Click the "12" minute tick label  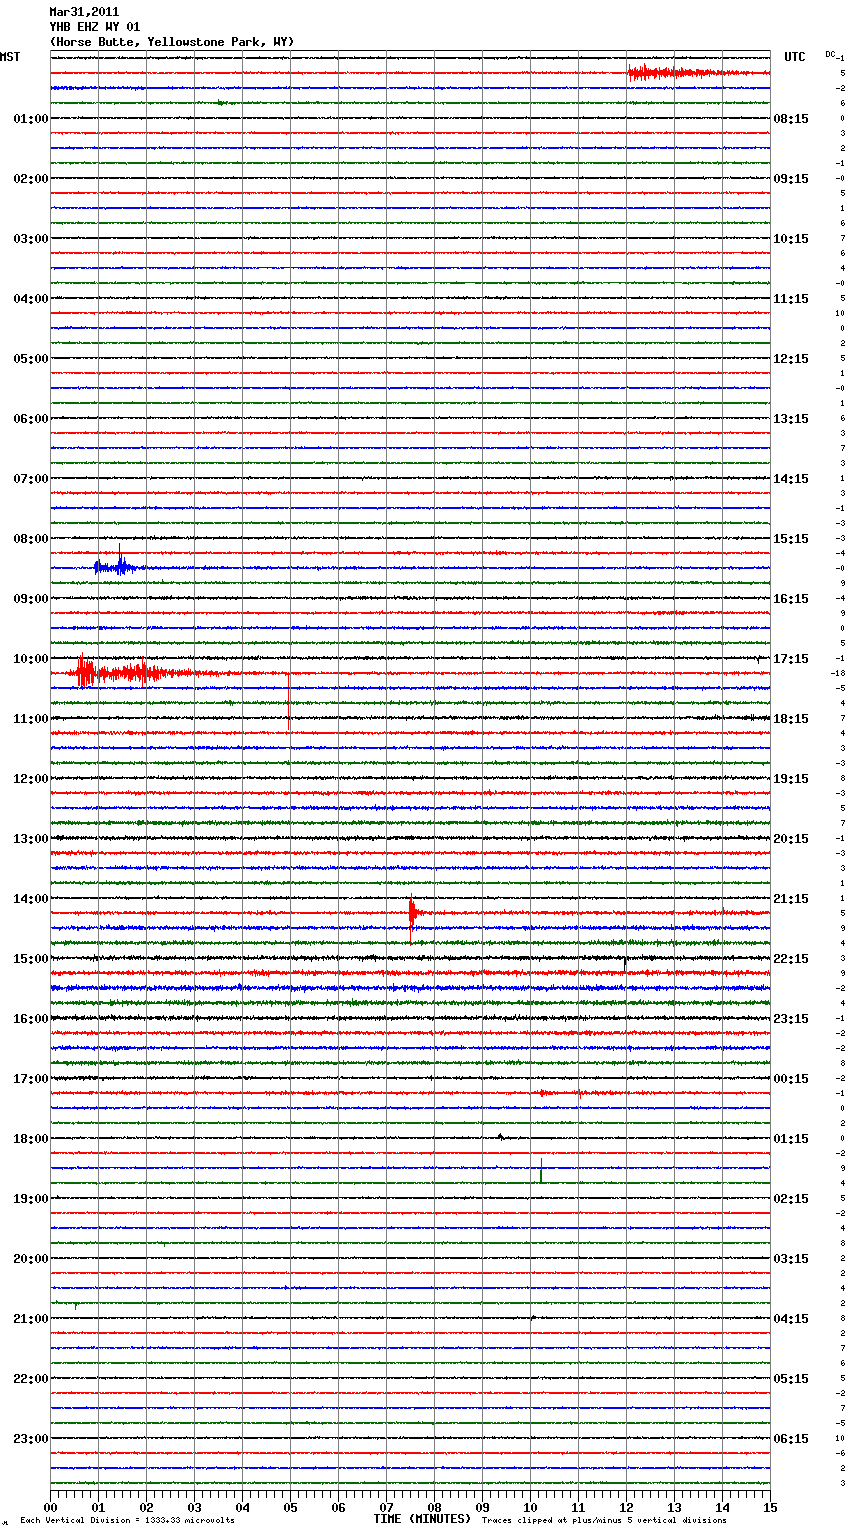pyautogui.click(x=626, y=1507)
